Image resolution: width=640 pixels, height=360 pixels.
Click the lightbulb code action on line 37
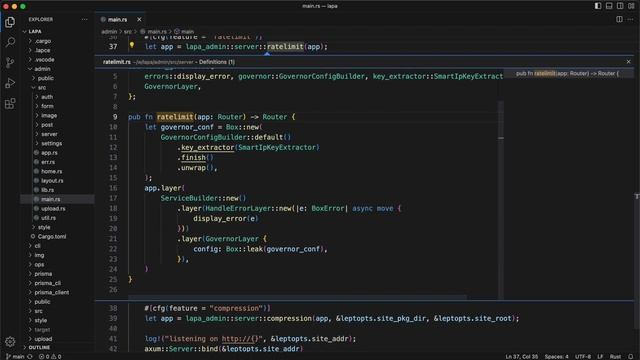point(132,45)
